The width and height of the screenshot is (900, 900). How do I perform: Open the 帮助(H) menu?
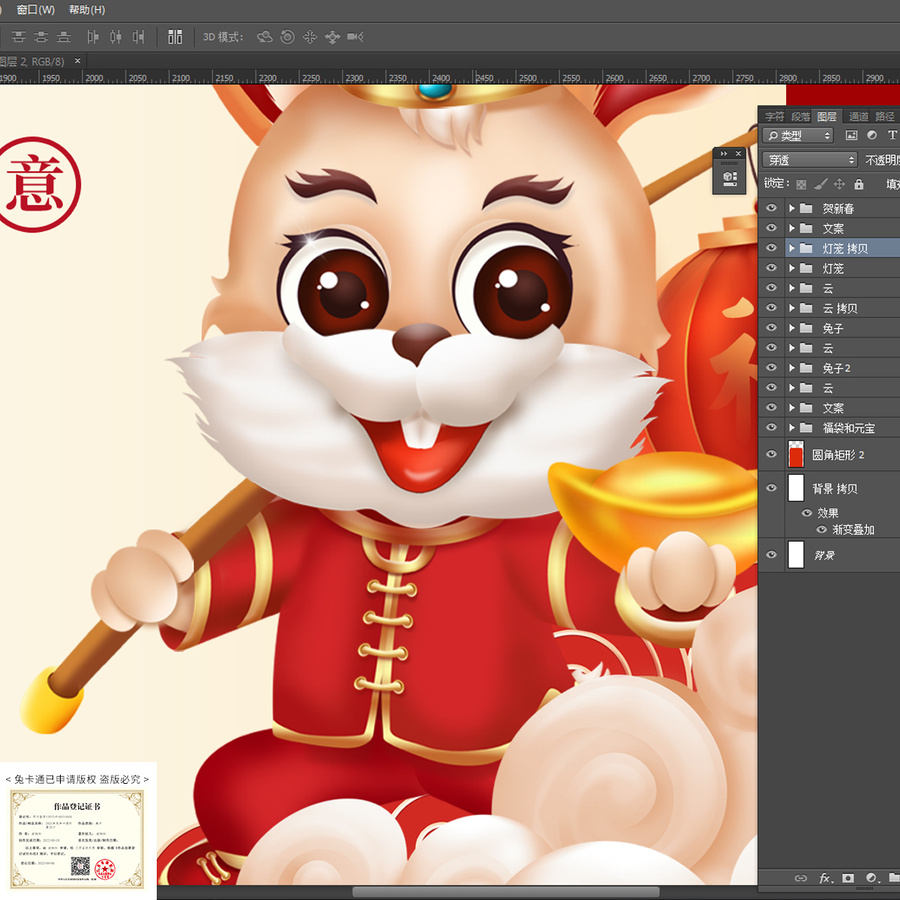tap(87, 10)
